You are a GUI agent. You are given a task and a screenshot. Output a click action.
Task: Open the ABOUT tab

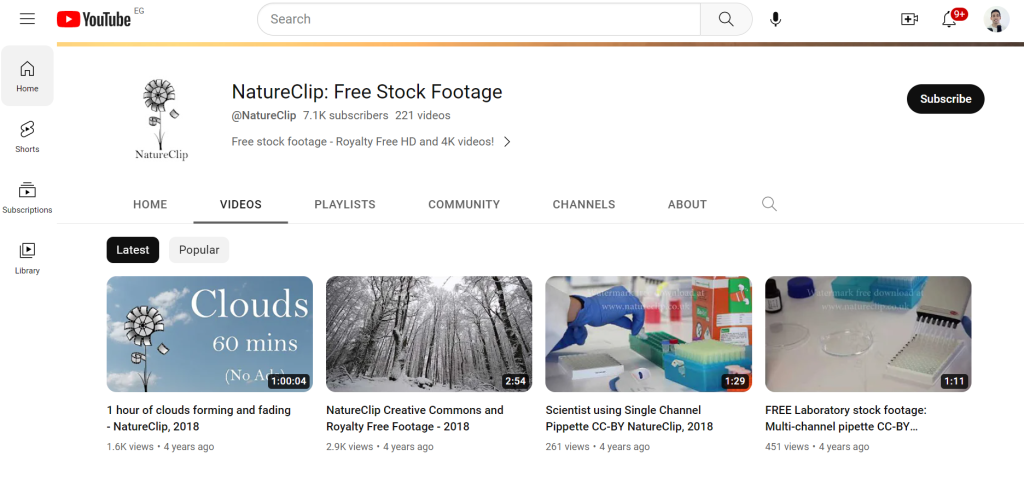(x=687, y=204)
